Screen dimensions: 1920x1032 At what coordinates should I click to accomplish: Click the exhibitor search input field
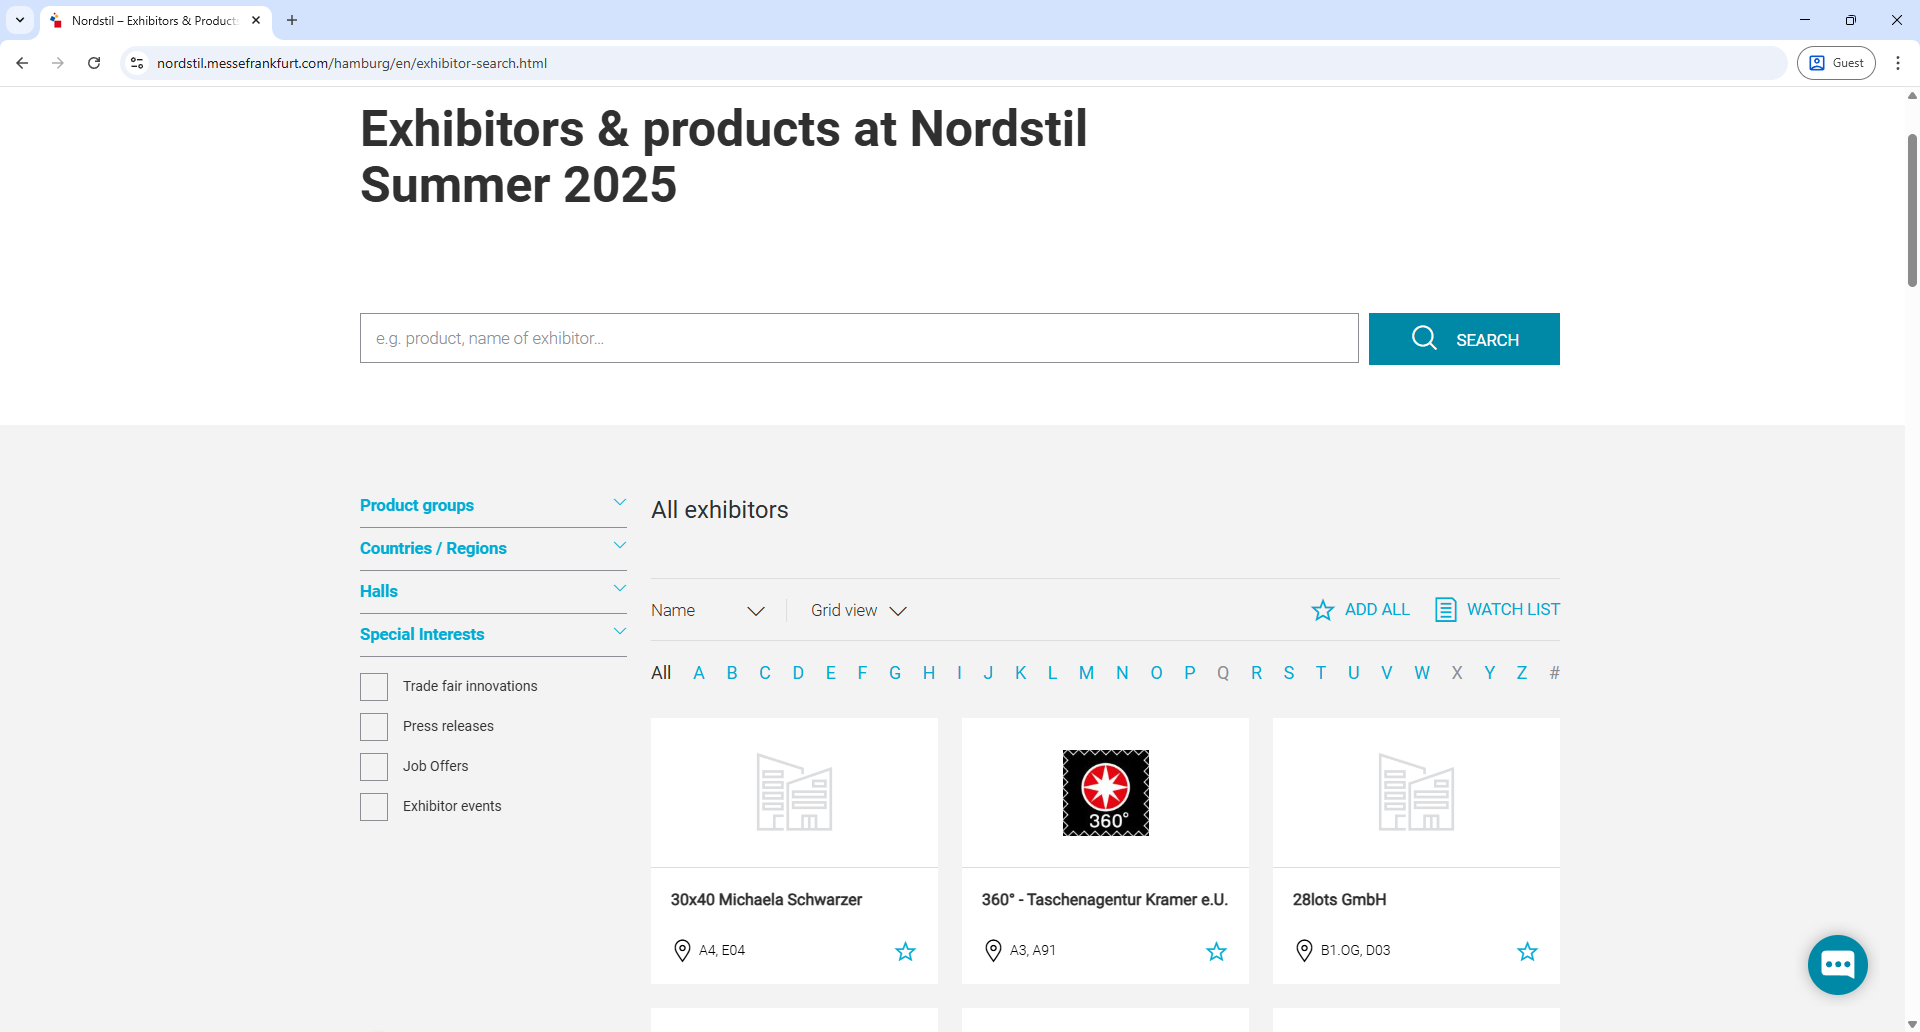(859, 338)
